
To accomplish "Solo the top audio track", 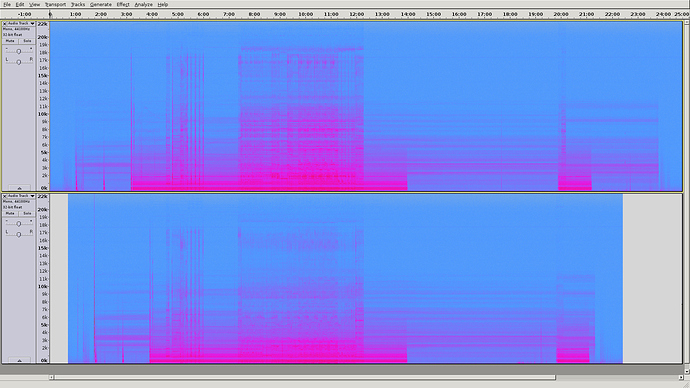I will 27,41.
